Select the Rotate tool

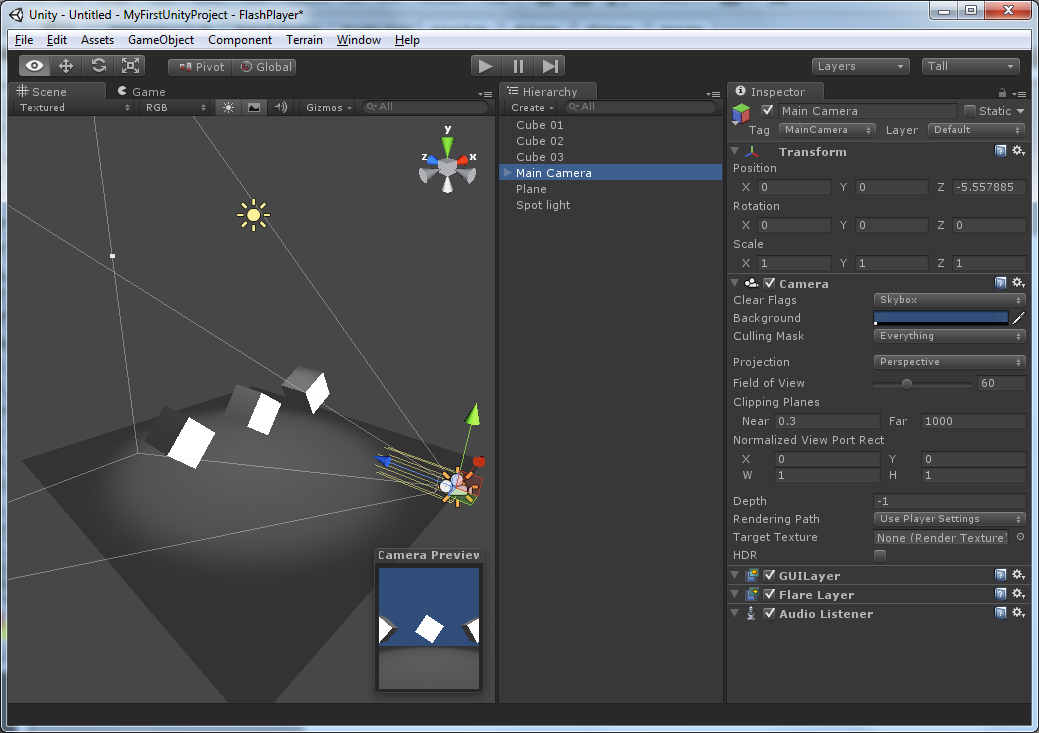(98, 66)
